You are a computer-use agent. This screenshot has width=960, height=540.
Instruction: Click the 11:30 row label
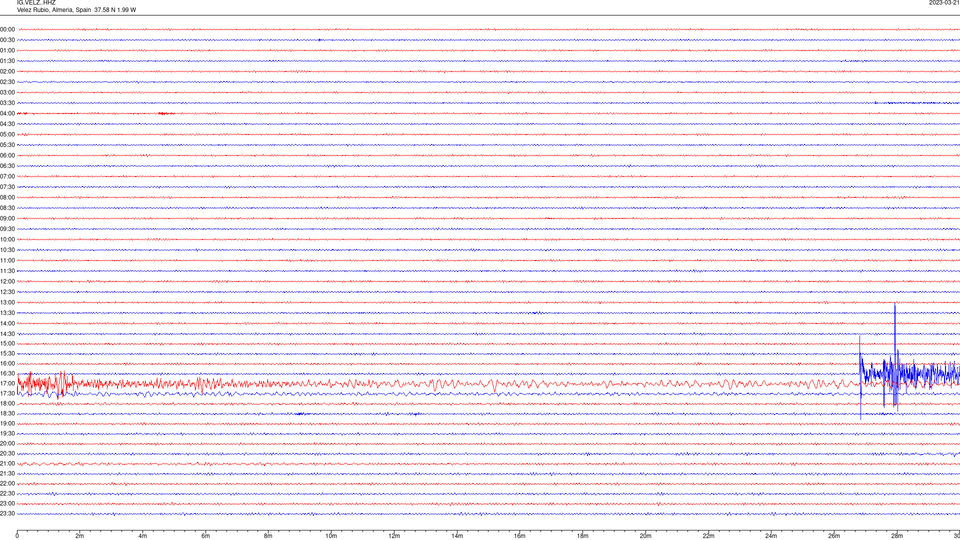(x=7, y=271)
